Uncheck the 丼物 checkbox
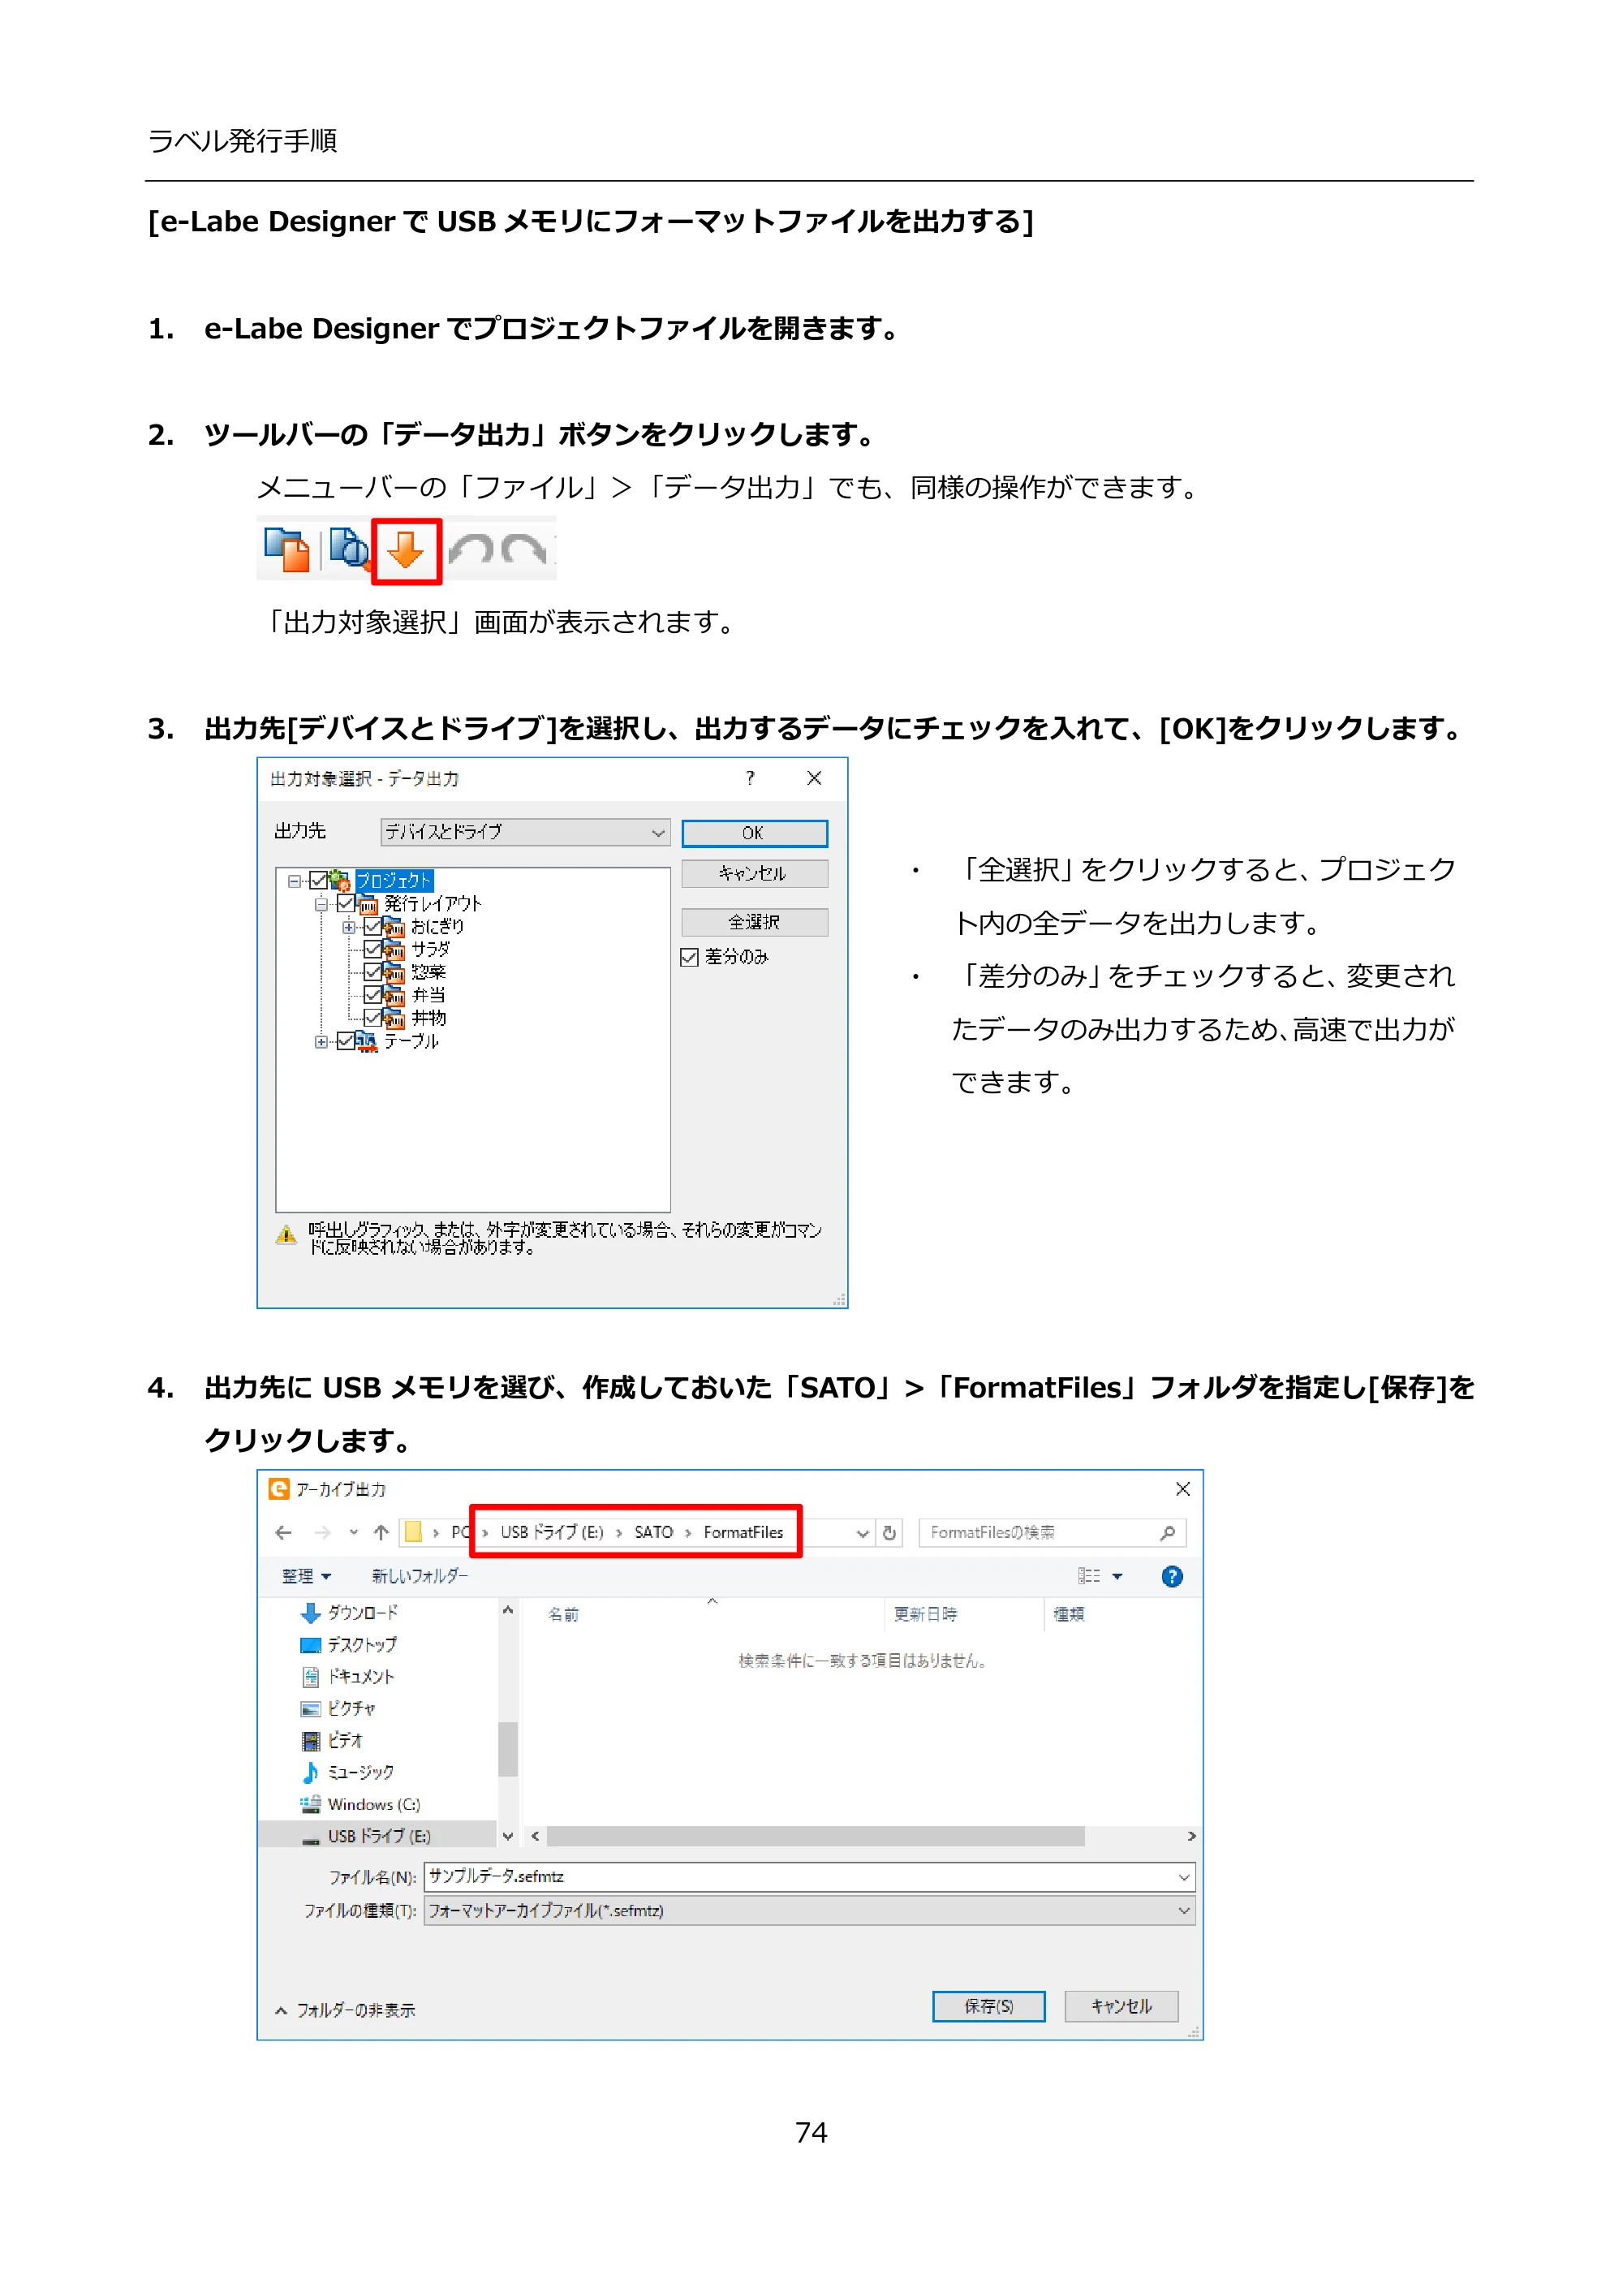Image resolution: width=1623 pixels, height=2296 pixels. [x=372, y=1018]
